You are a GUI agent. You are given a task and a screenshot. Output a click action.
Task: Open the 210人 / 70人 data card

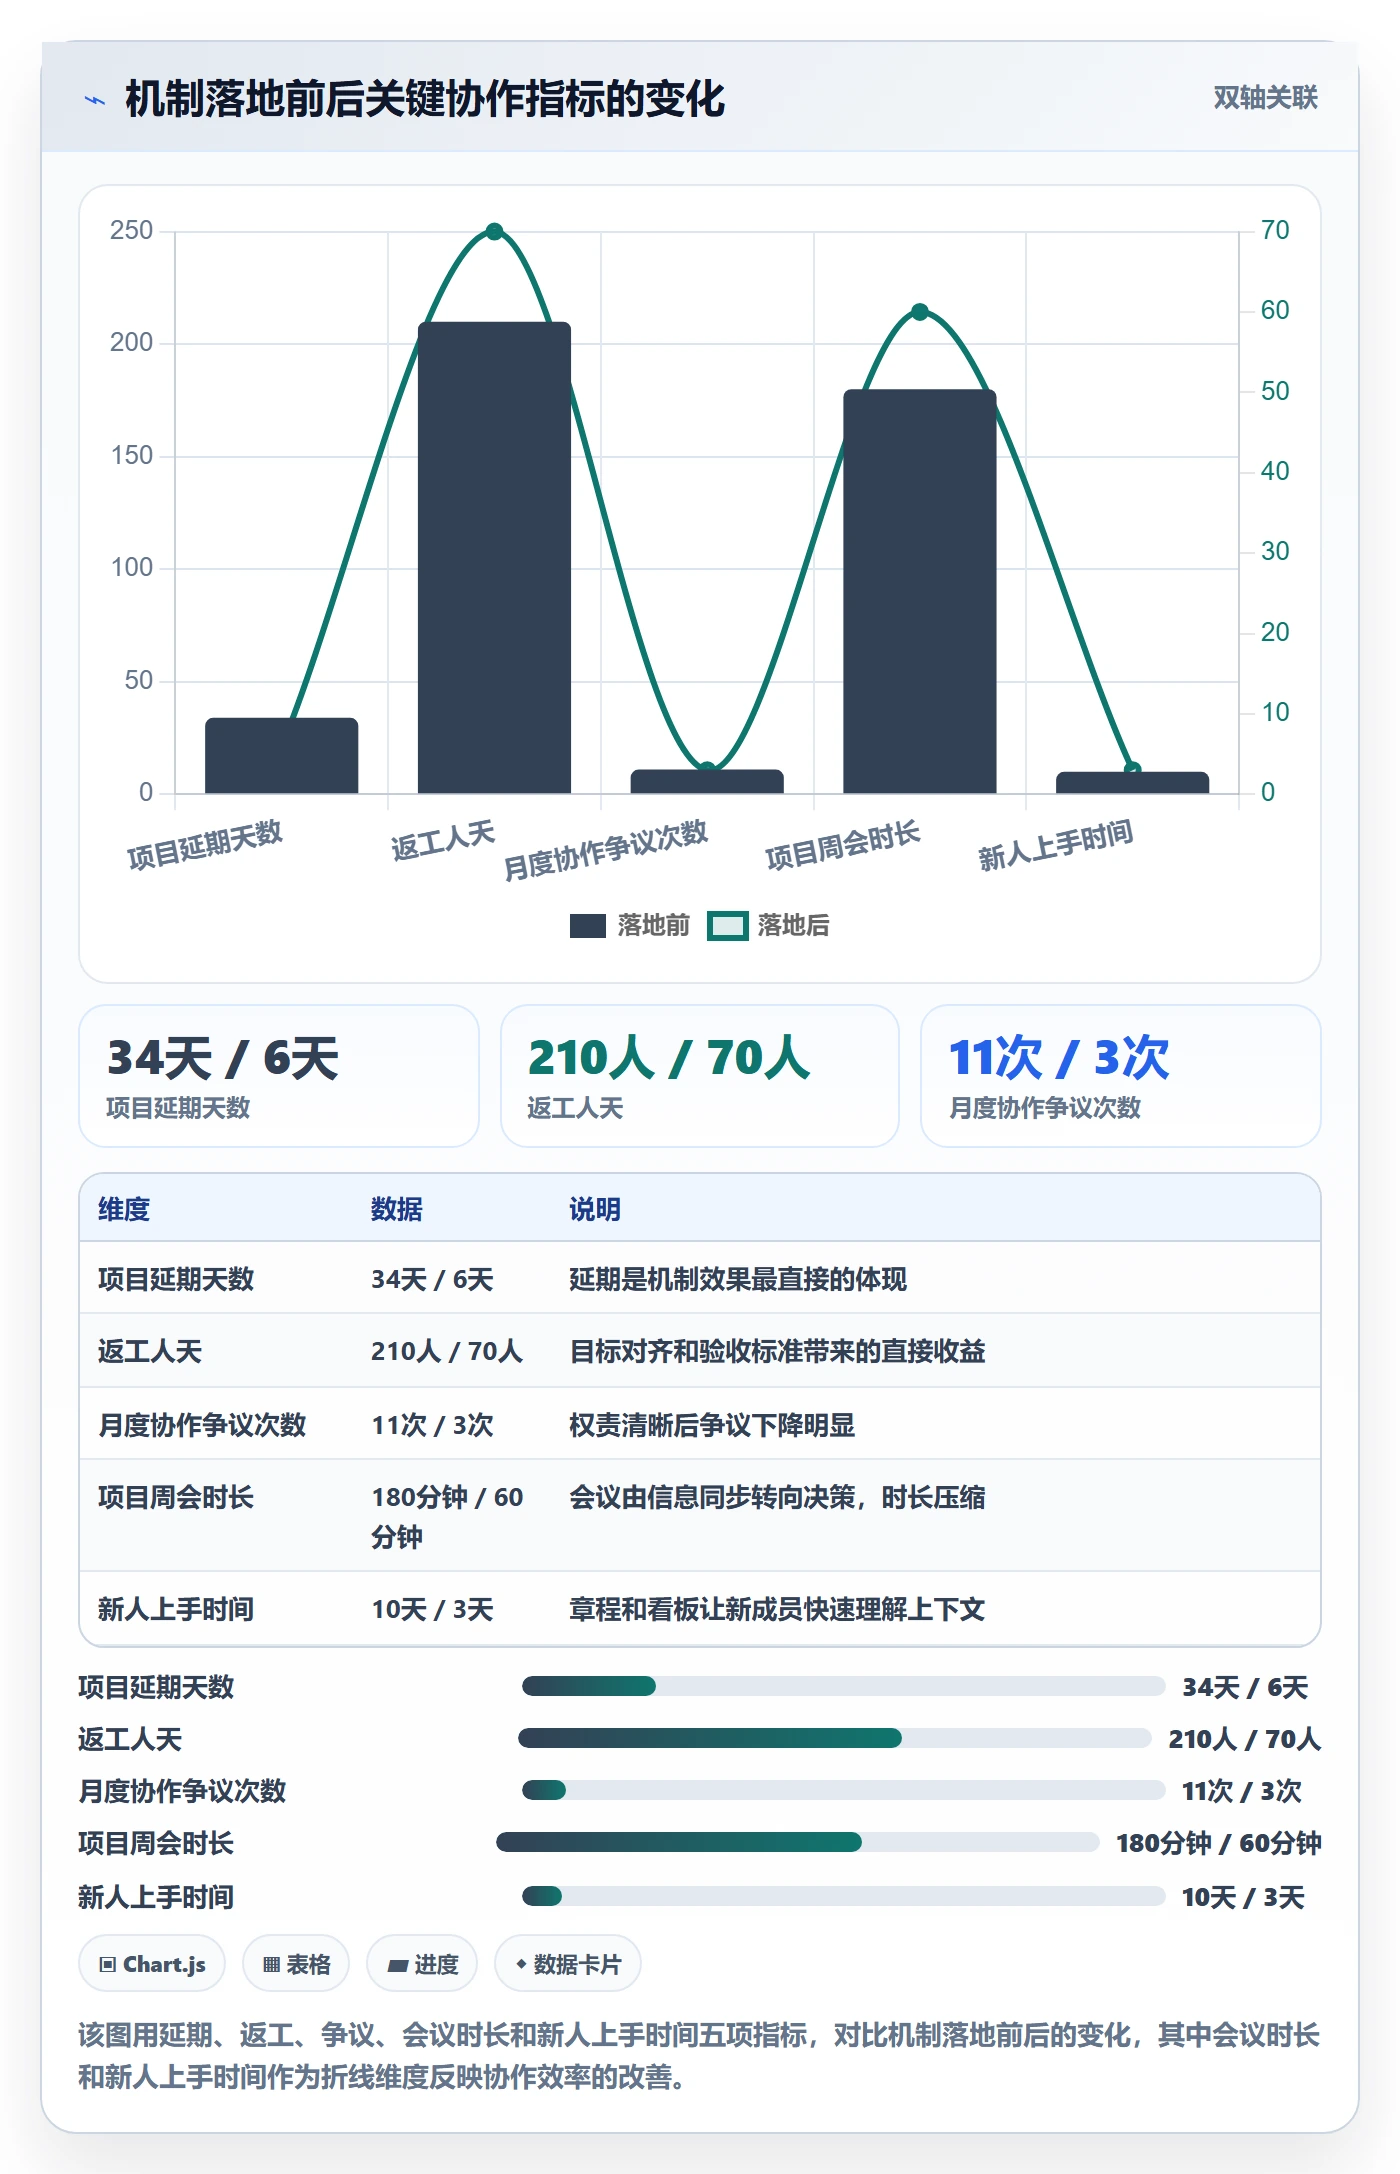[x=700, y=1076]
